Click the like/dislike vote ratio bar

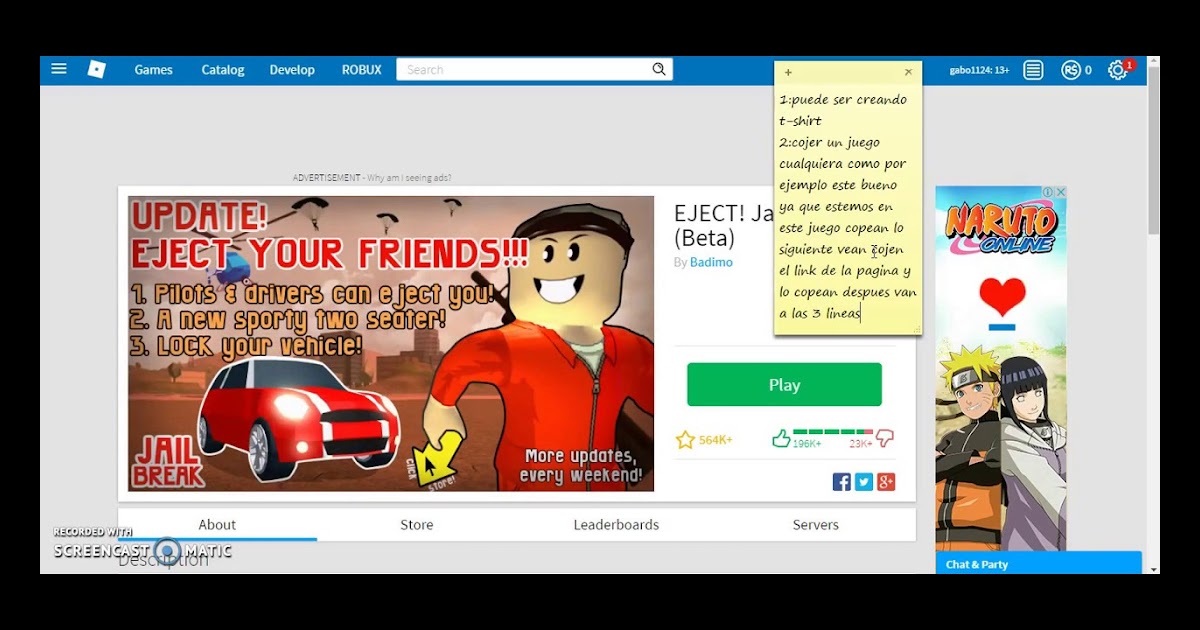coord(833,432)
